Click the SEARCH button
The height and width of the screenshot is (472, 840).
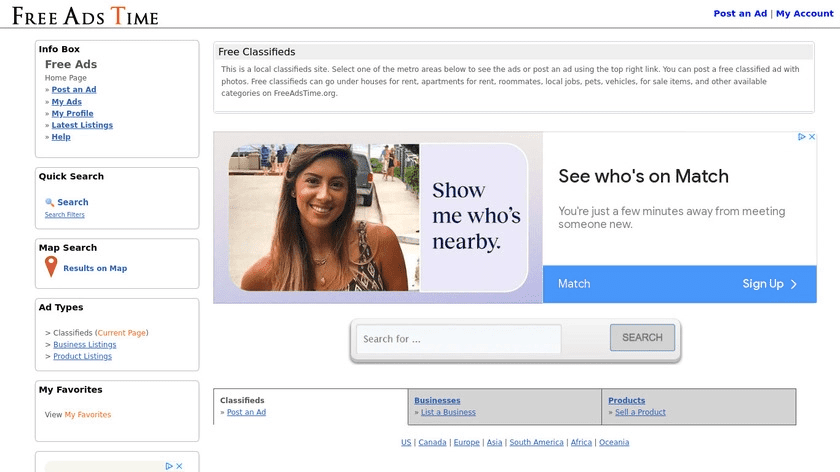(642, 338)
